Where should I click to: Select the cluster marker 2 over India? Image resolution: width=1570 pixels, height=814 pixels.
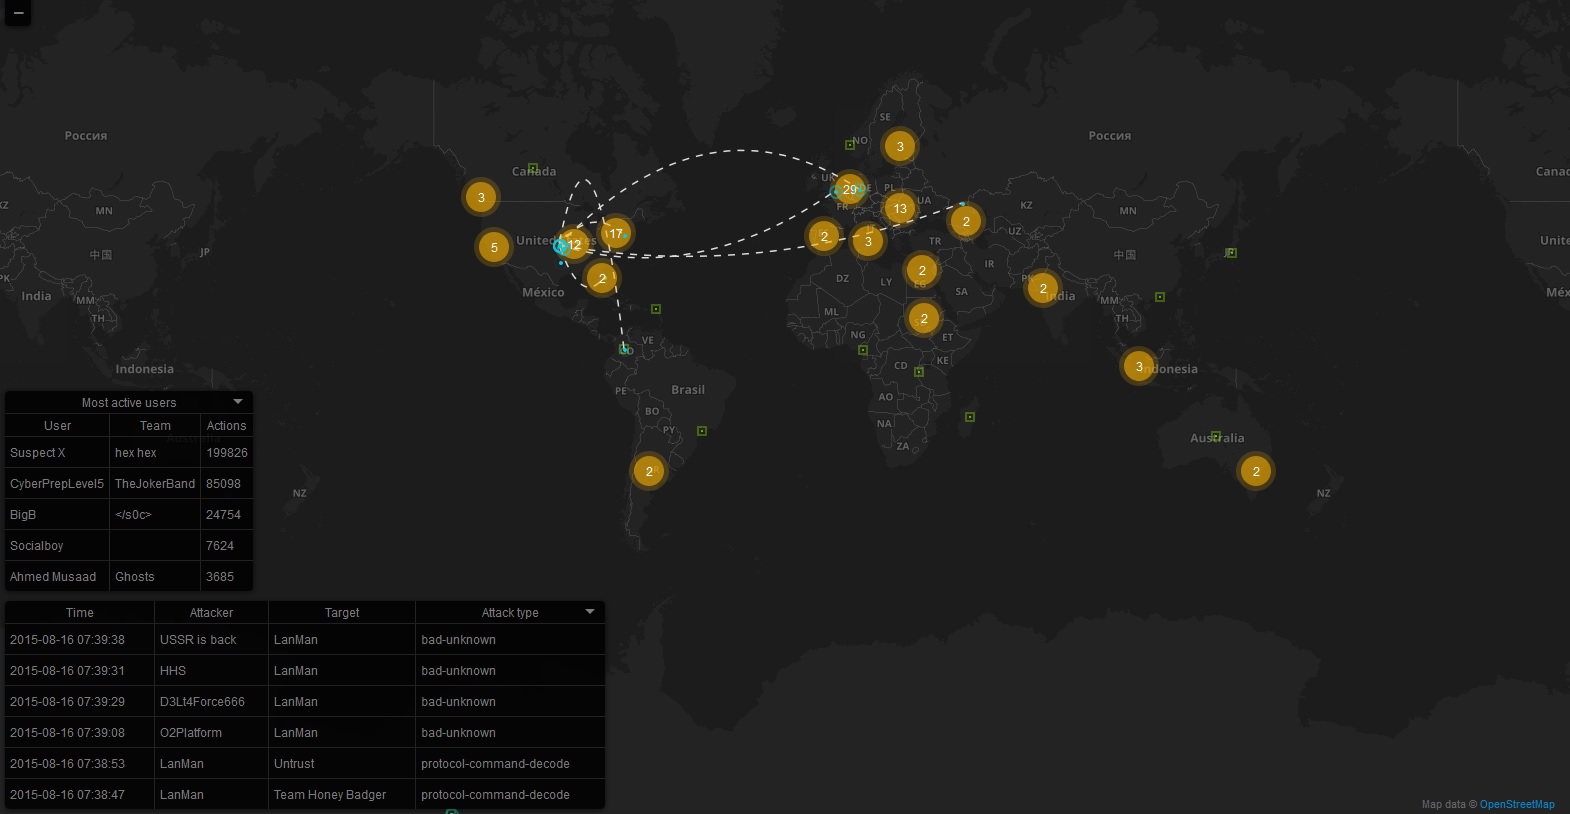(1043, 288)
